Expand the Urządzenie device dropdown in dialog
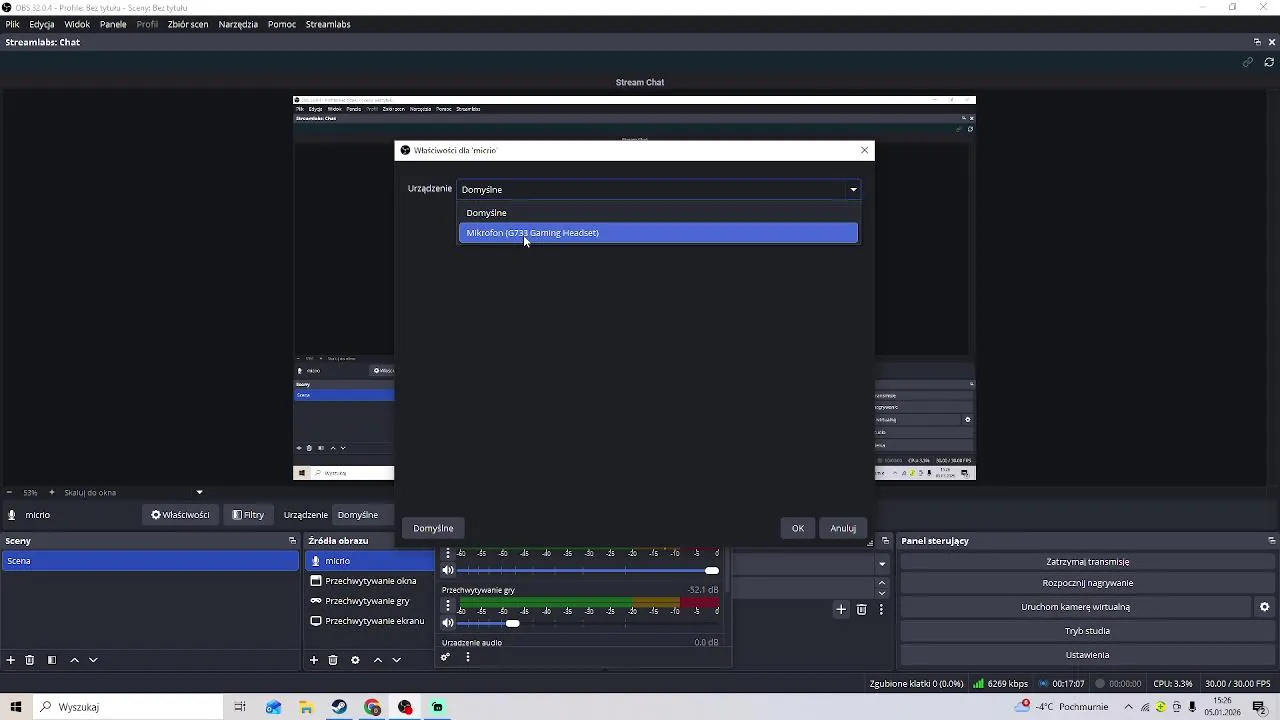 658,189
